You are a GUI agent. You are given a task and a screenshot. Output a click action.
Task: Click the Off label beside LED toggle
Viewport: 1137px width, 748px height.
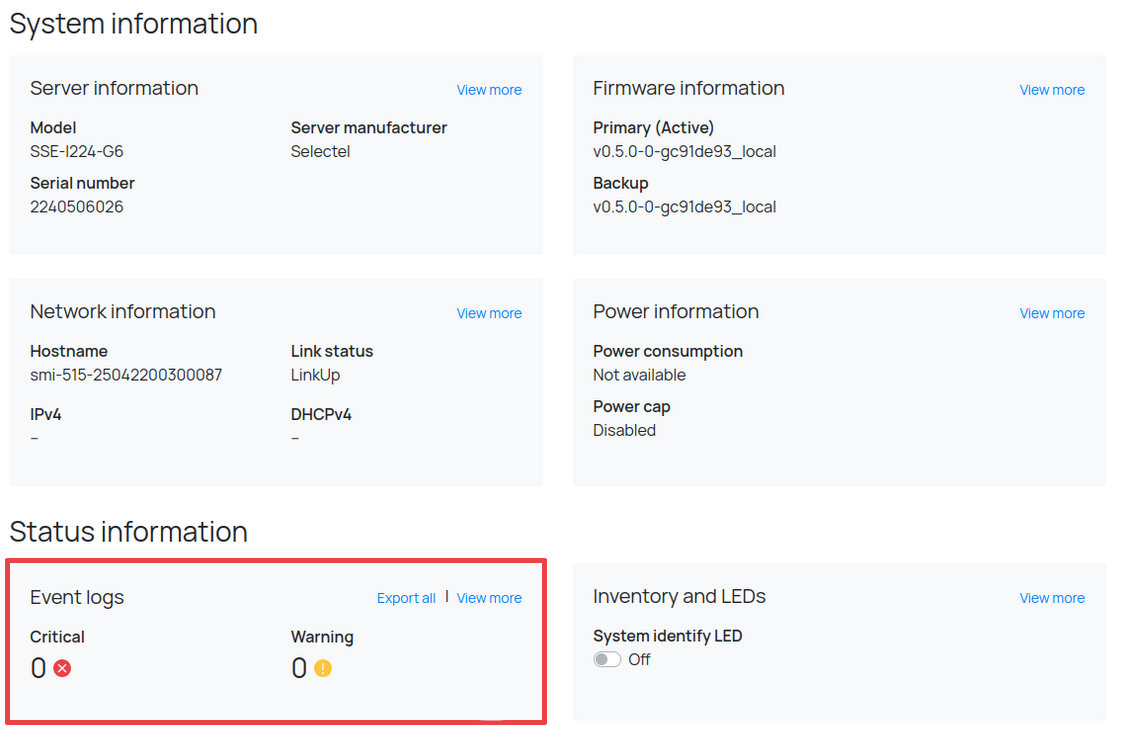[639, 660]
